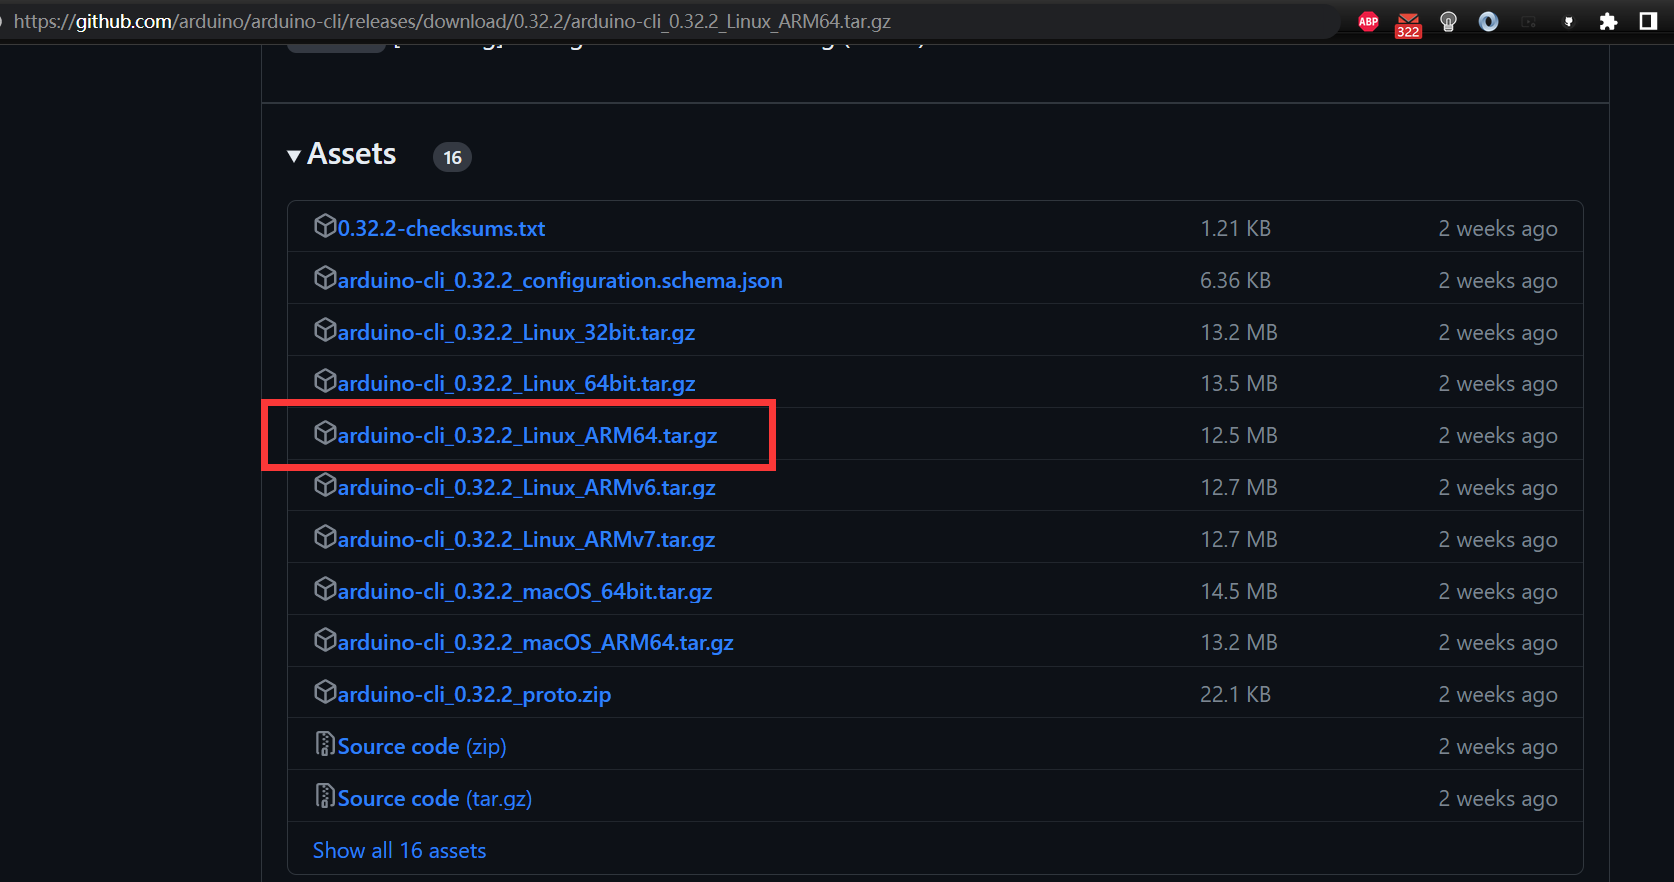1674x882 pixels.
Task: Open the Extensions puzzle-piece menu
Action: (1608, 21)
